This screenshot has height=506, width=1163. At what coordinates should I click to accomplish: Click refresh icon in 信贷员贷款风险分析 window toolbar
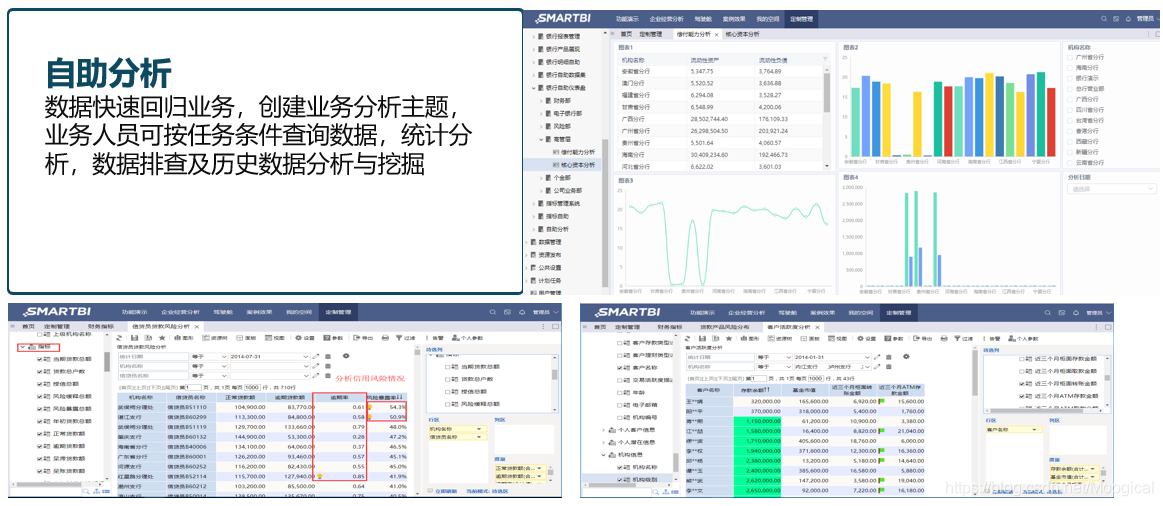pos(119,338)
